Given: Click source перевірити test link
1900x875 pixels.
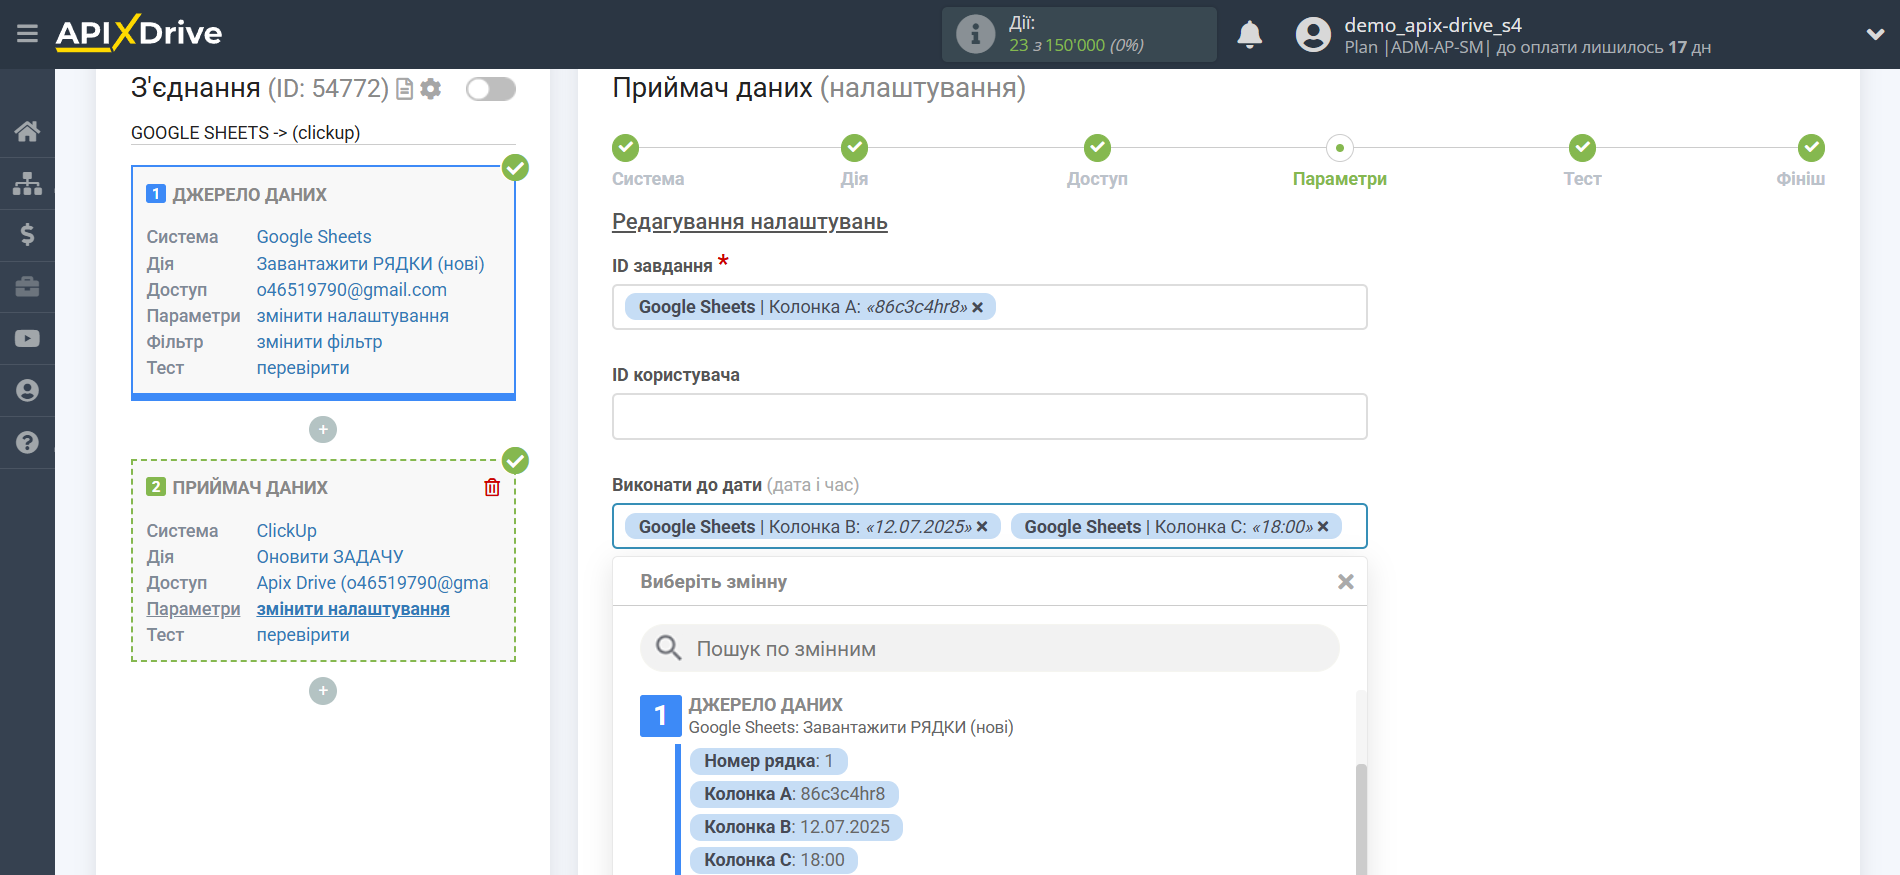Looking at the screenshot, I should pos(303,368).
